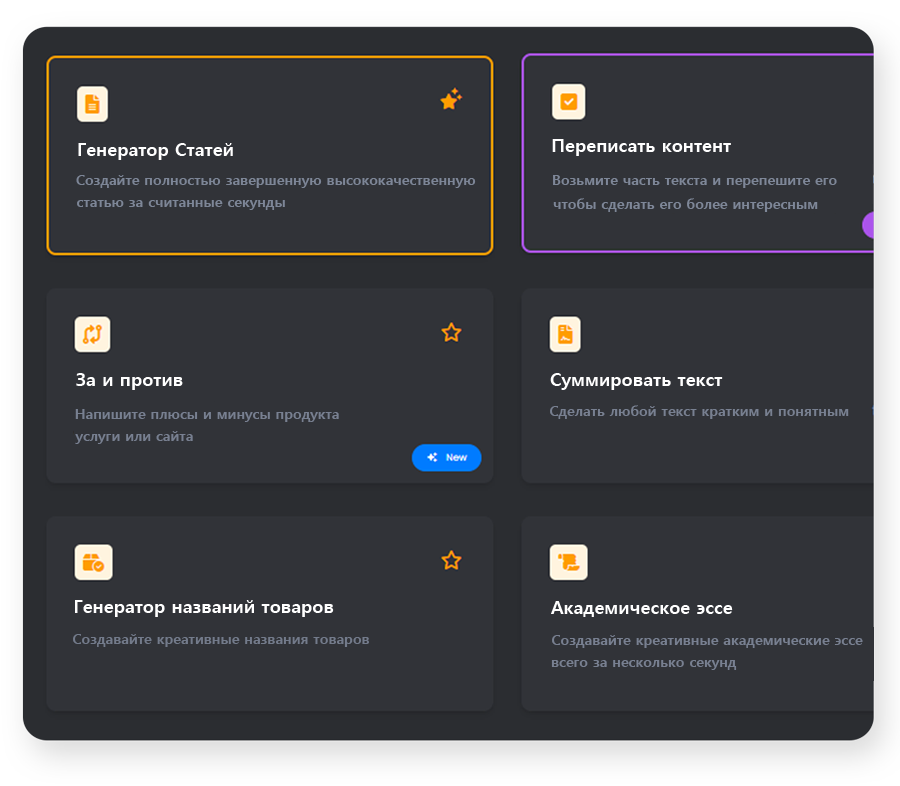Click the description under Академическое эссе

(706, 651)
